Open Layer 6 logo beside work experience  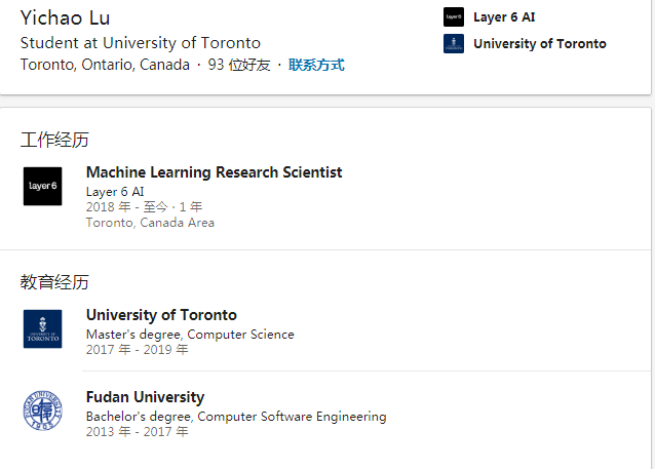pyautogui.click(x=43, y=186)
